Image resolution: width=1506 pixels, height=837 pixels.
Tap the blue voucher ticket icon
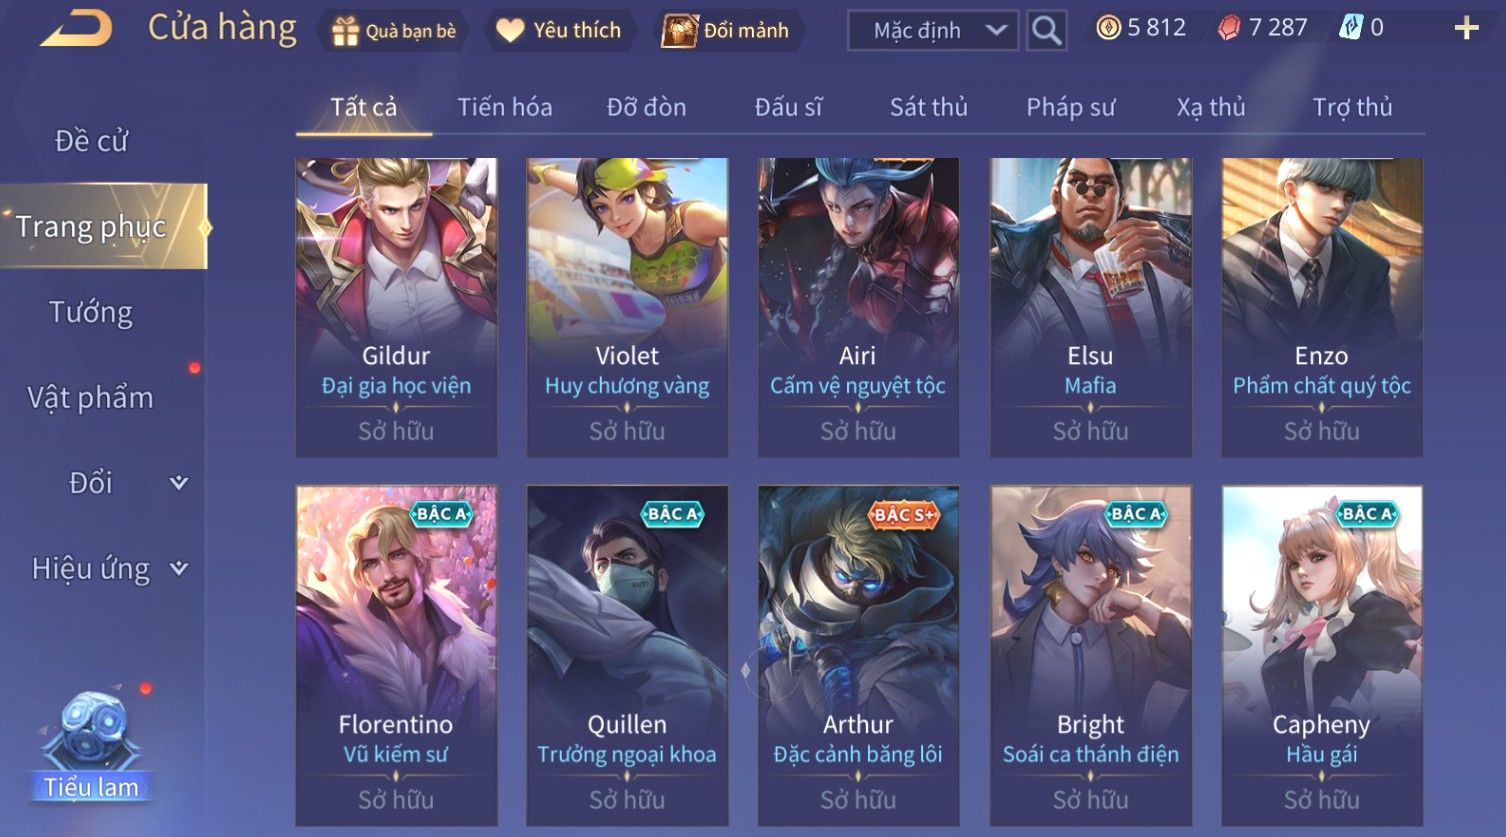point(1350,28)
